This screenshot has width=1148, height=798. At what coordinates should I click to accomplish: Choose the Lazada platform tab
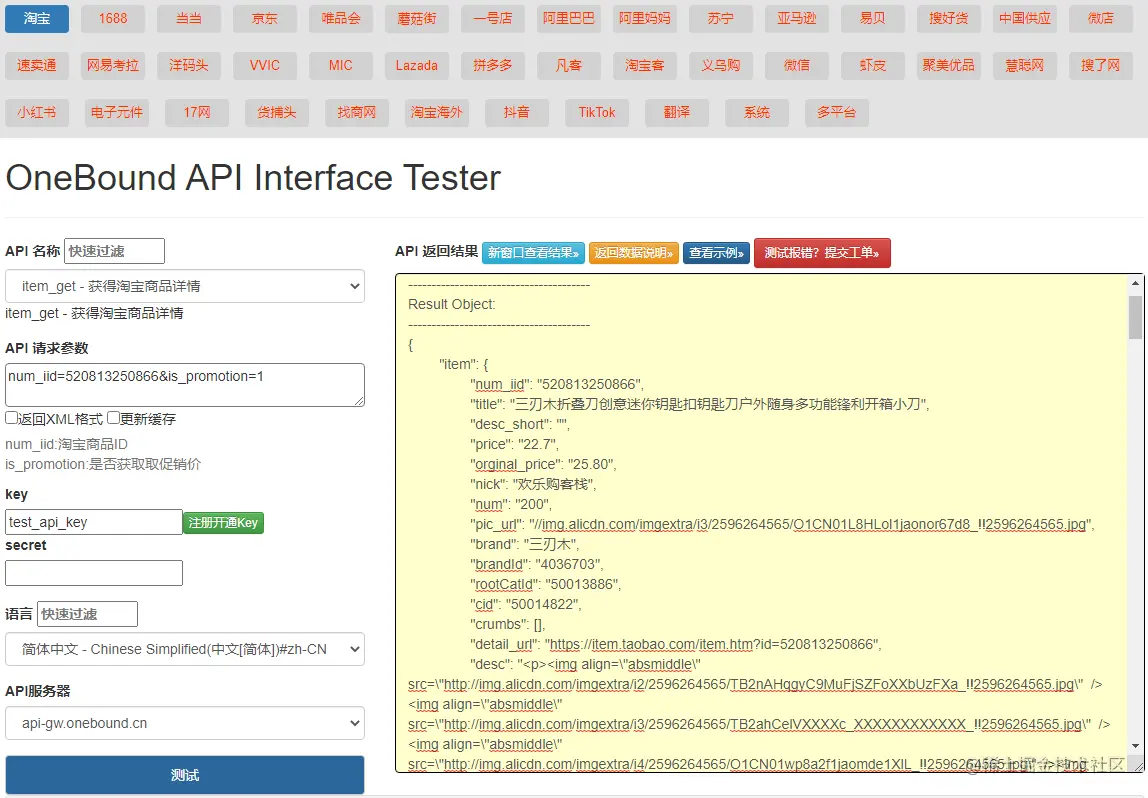[417, 65]
